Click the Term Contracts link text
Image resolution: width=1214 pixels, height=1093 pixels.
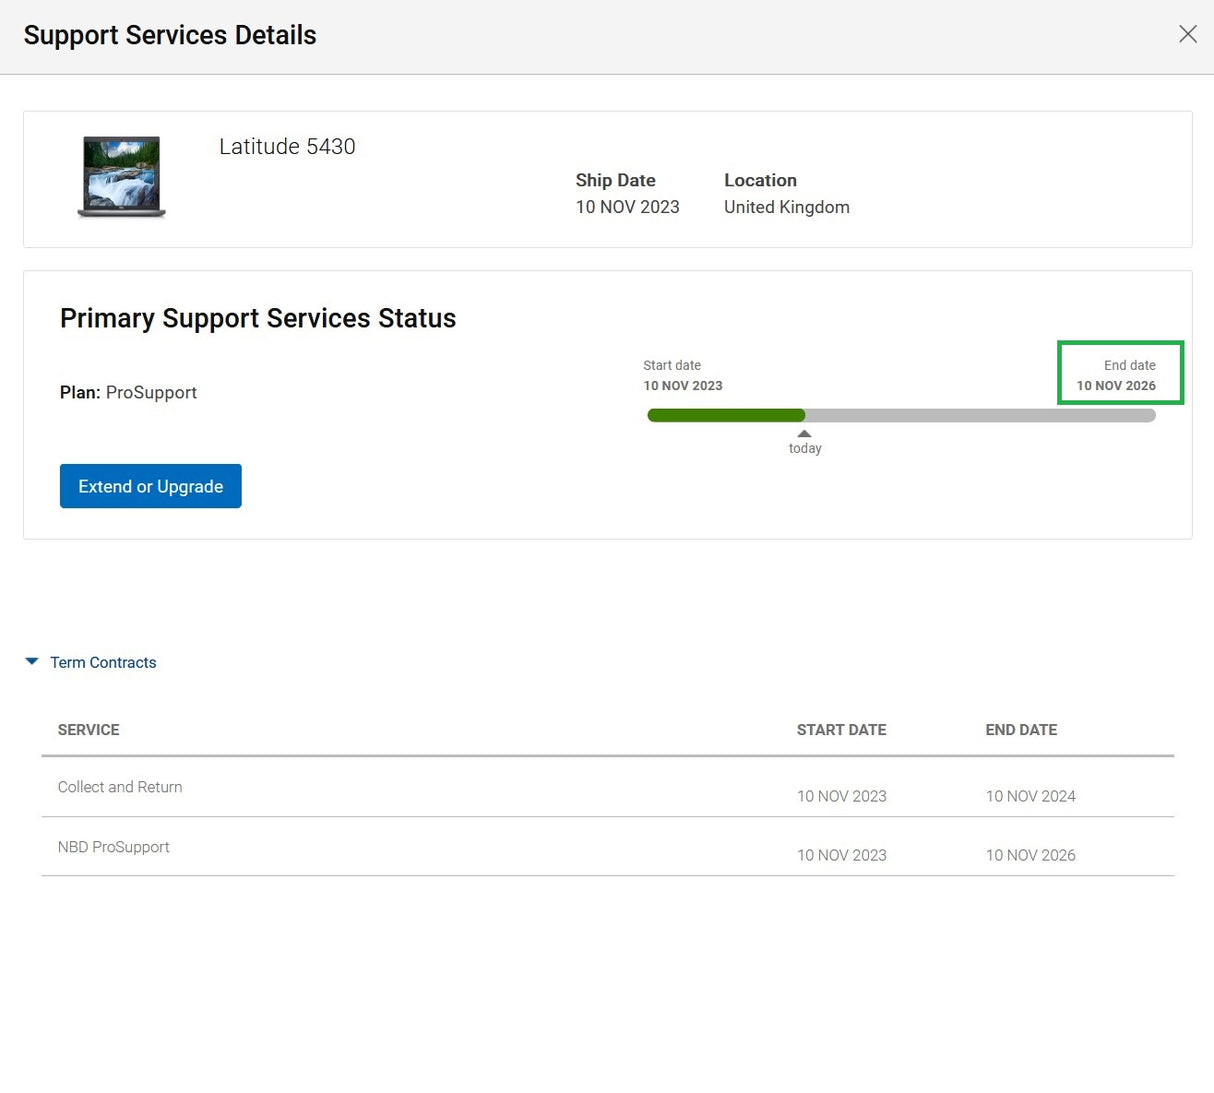point(103,662)
